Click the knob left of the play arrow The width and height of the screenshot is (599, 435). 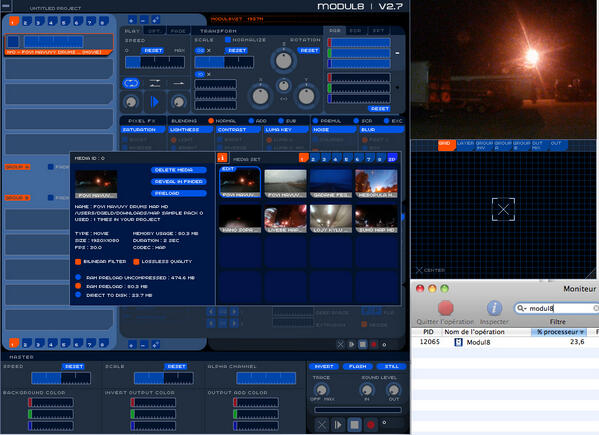[131, 102]
